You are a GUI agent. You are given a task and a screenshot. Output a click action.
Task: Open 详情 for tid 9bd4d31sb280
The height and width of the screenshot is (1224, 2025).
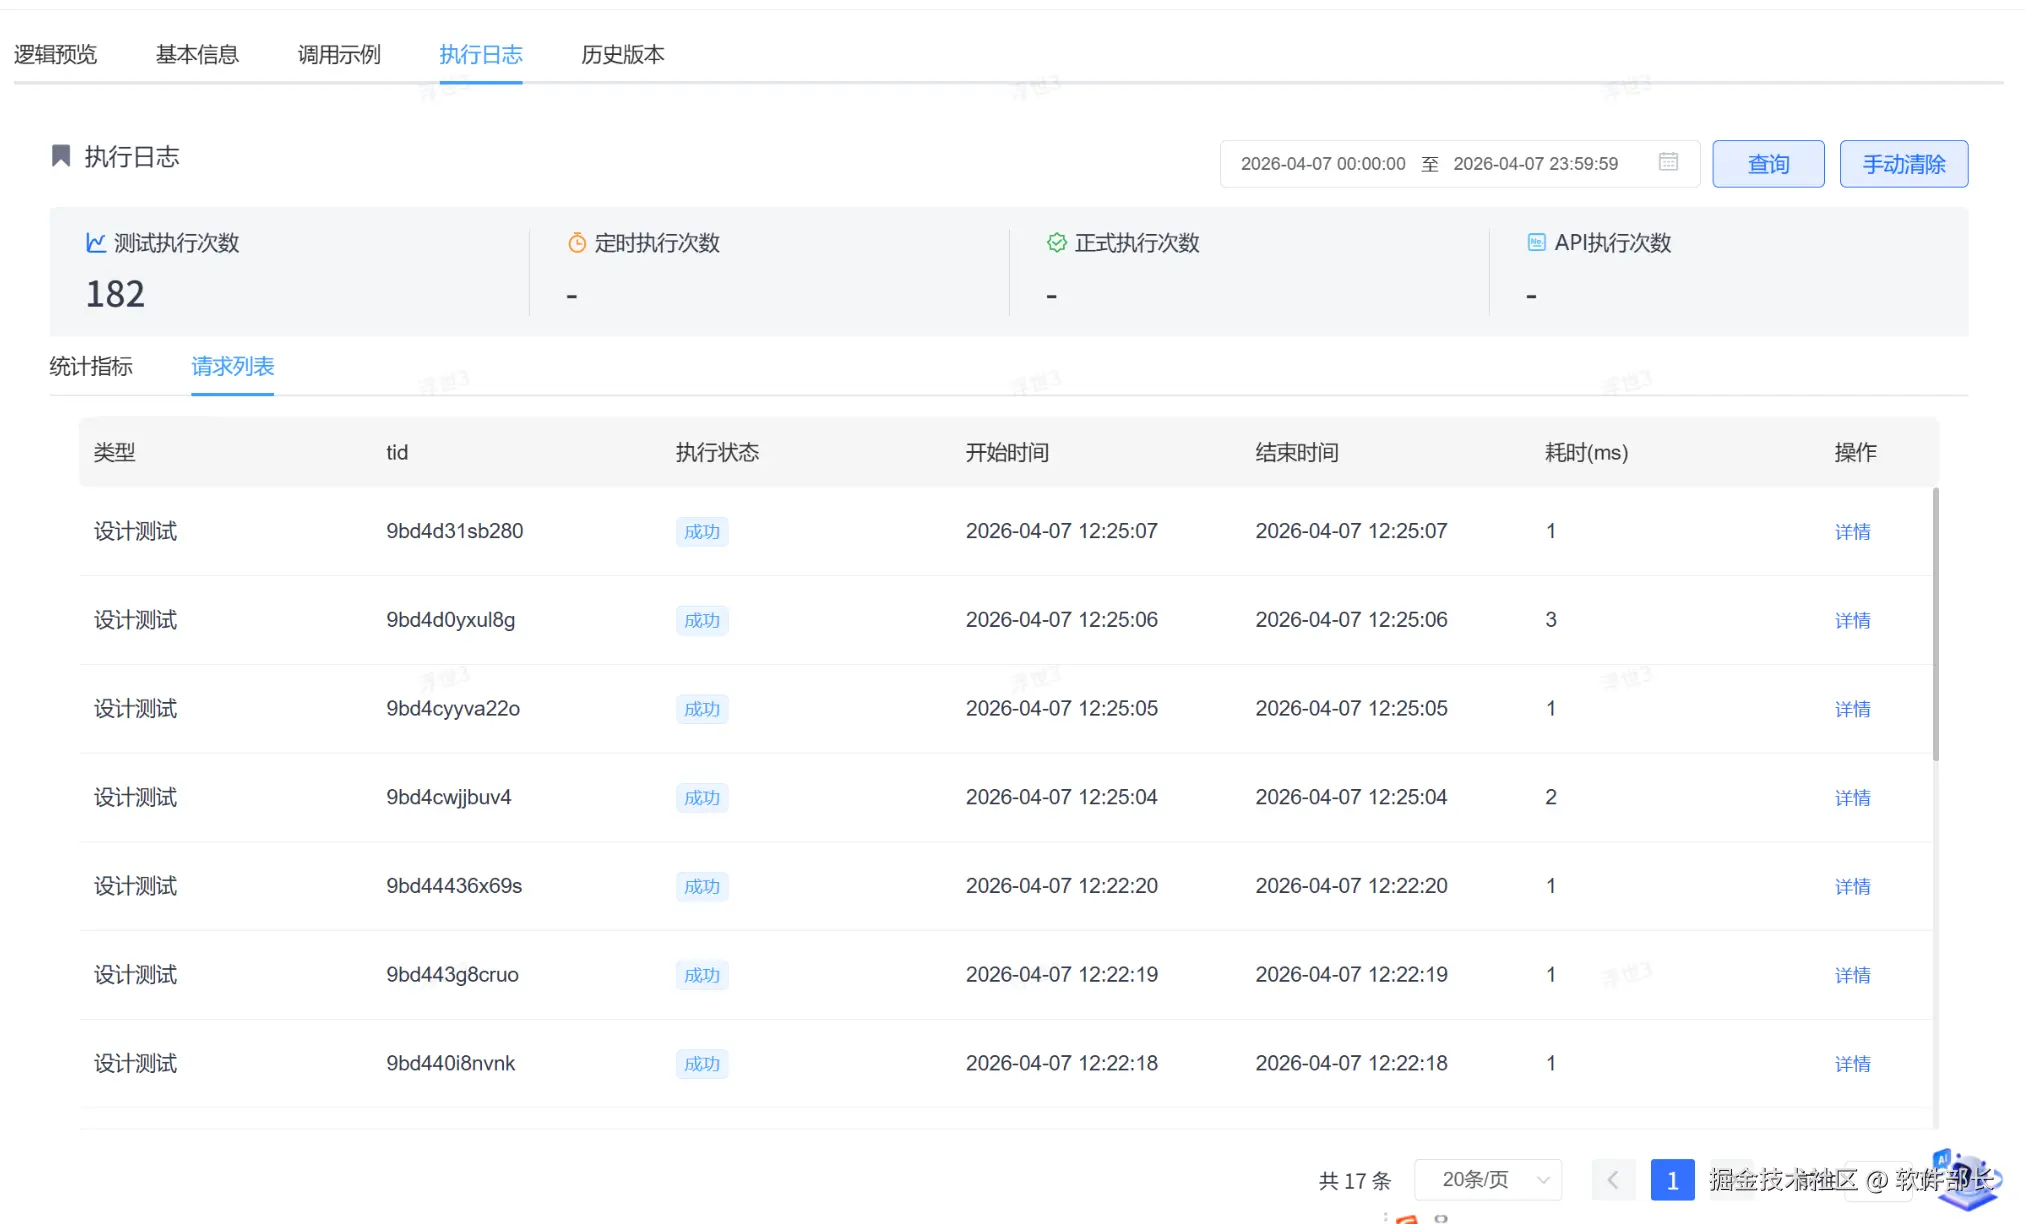click(1852, 532)
